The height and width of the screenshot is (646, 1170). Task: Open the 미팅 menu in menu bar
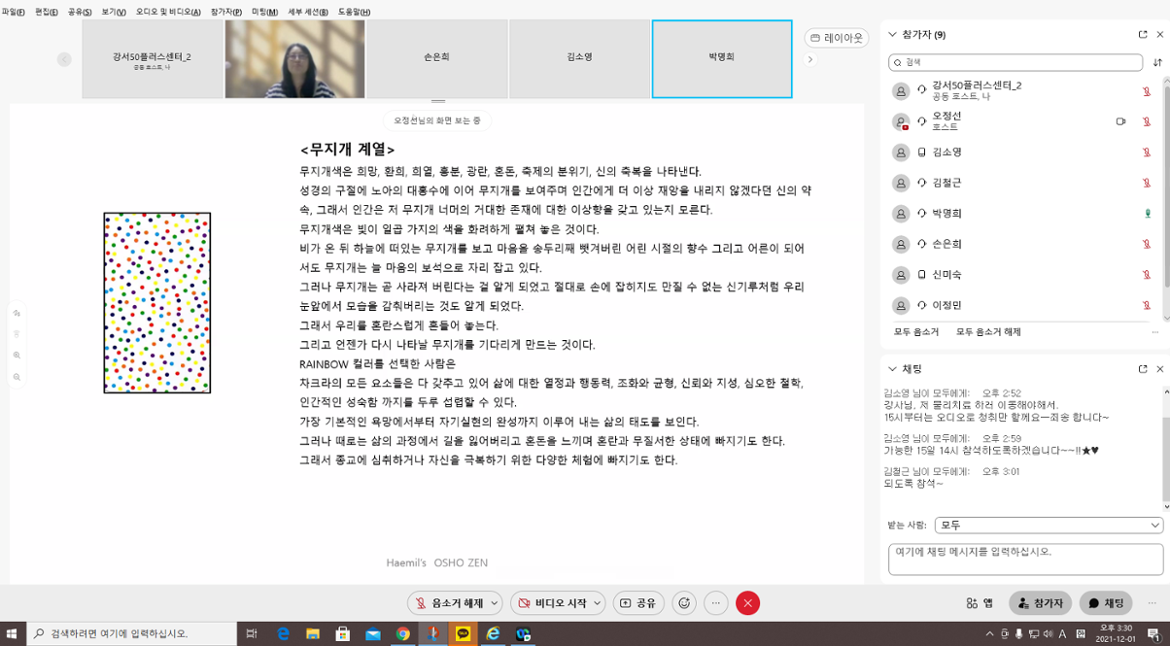point(264,12)
